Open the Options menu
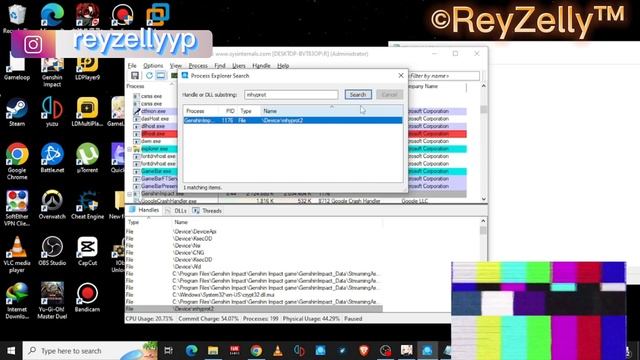Viewport: 640px width, 360px height. [153, 66]
